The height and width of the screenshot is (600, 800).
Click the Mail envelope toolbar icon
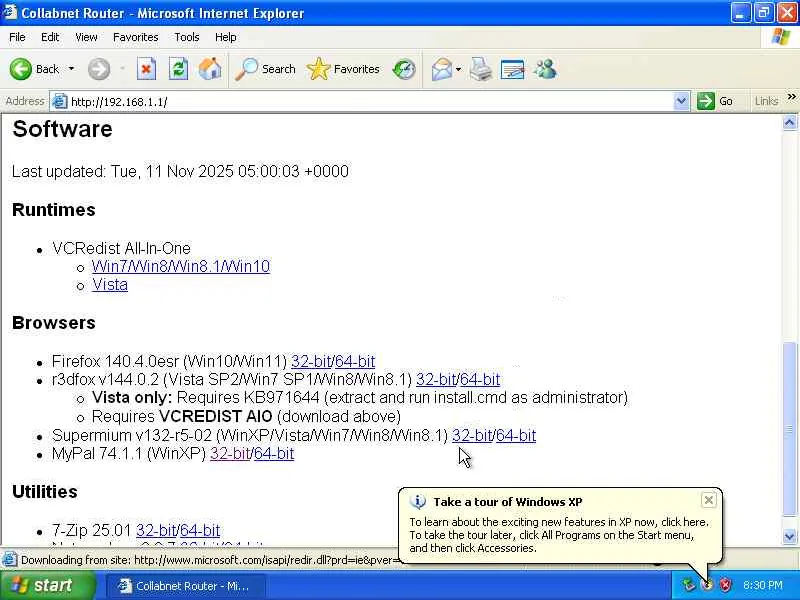point(442,69)
